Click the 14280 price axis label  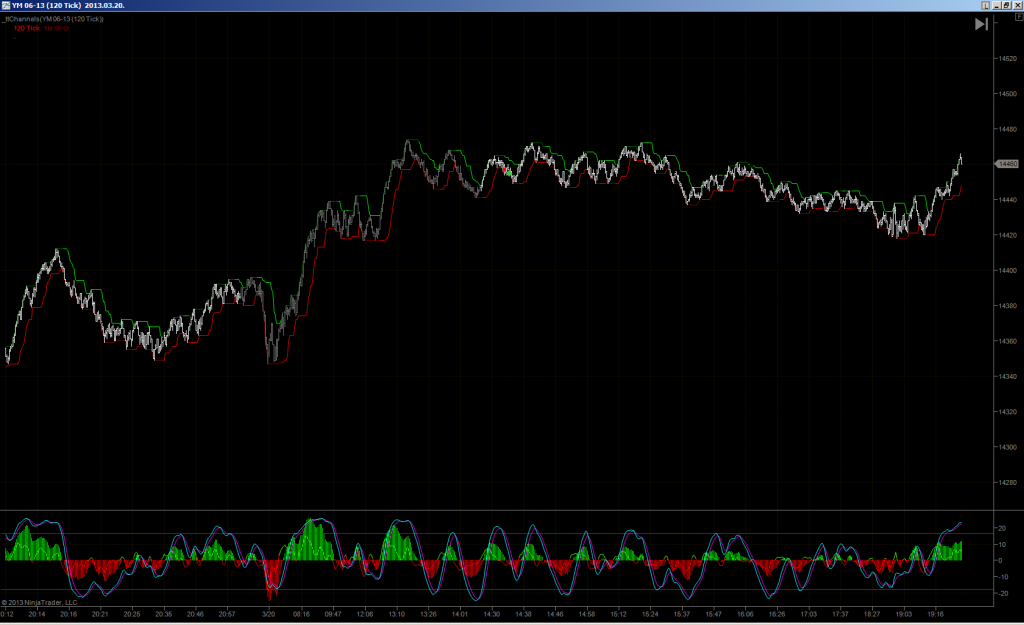pyautogui.click(x=1007, y=483)
